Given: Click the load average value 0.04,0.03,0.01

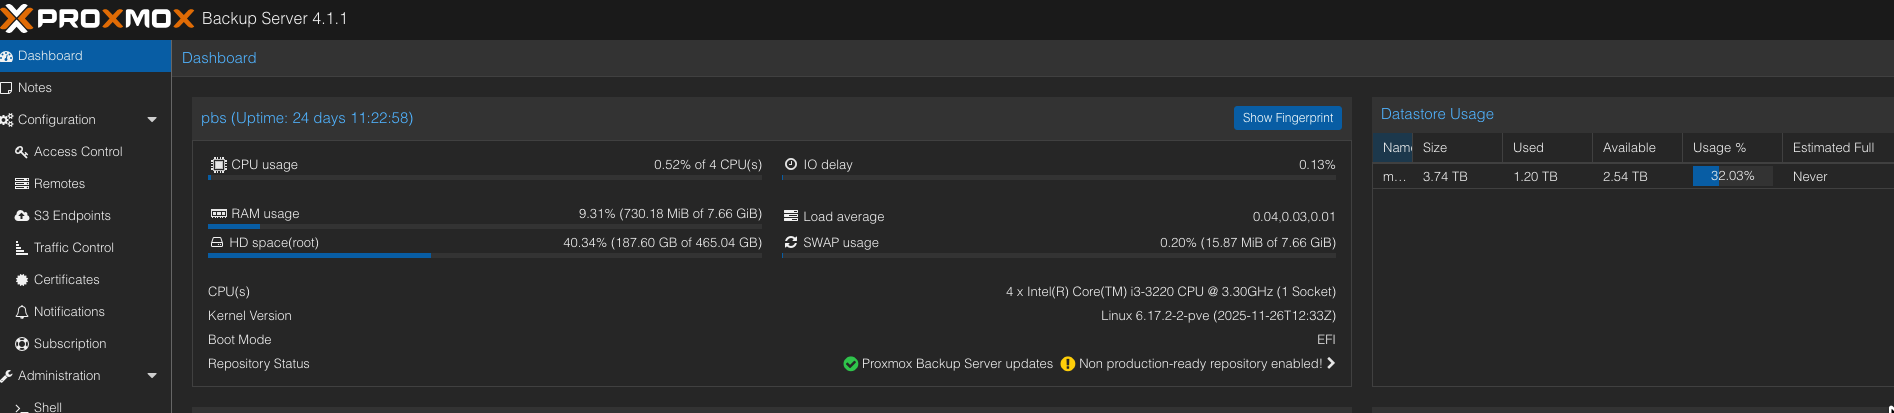Looking at the screenshot, I should [x=1294, y=217].
